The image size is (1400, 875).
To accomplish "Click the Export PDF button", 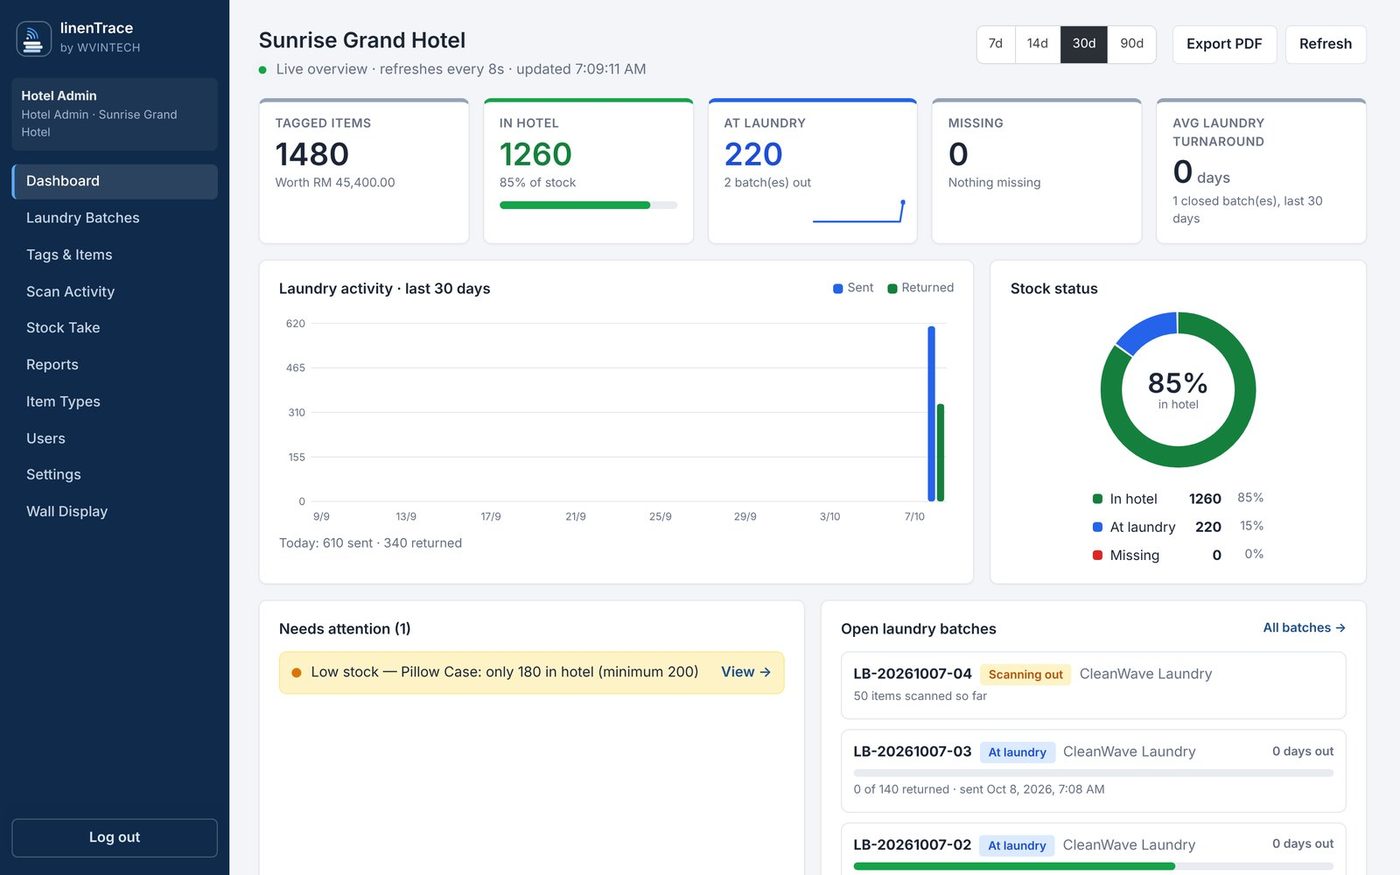I will point(1224,44).
